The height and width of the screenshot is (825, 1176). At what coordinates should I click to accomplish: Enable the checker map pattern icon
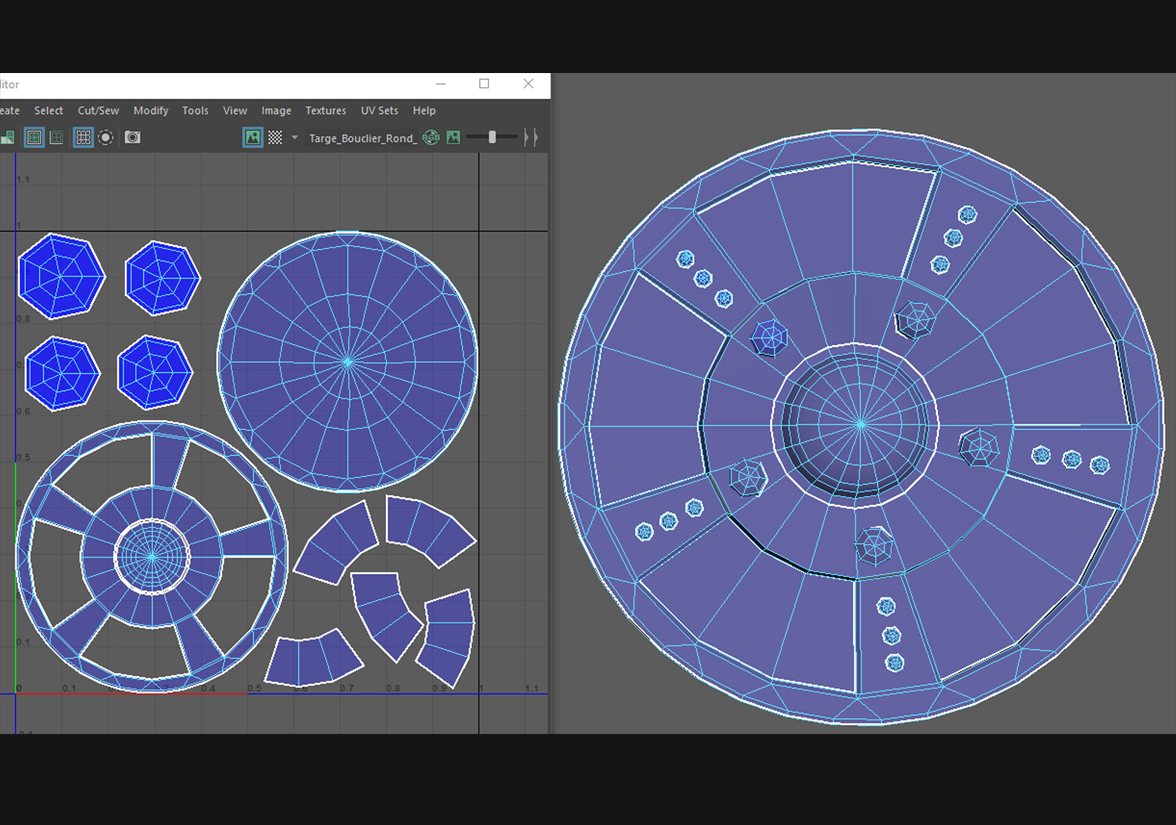(x=275, y=137)
